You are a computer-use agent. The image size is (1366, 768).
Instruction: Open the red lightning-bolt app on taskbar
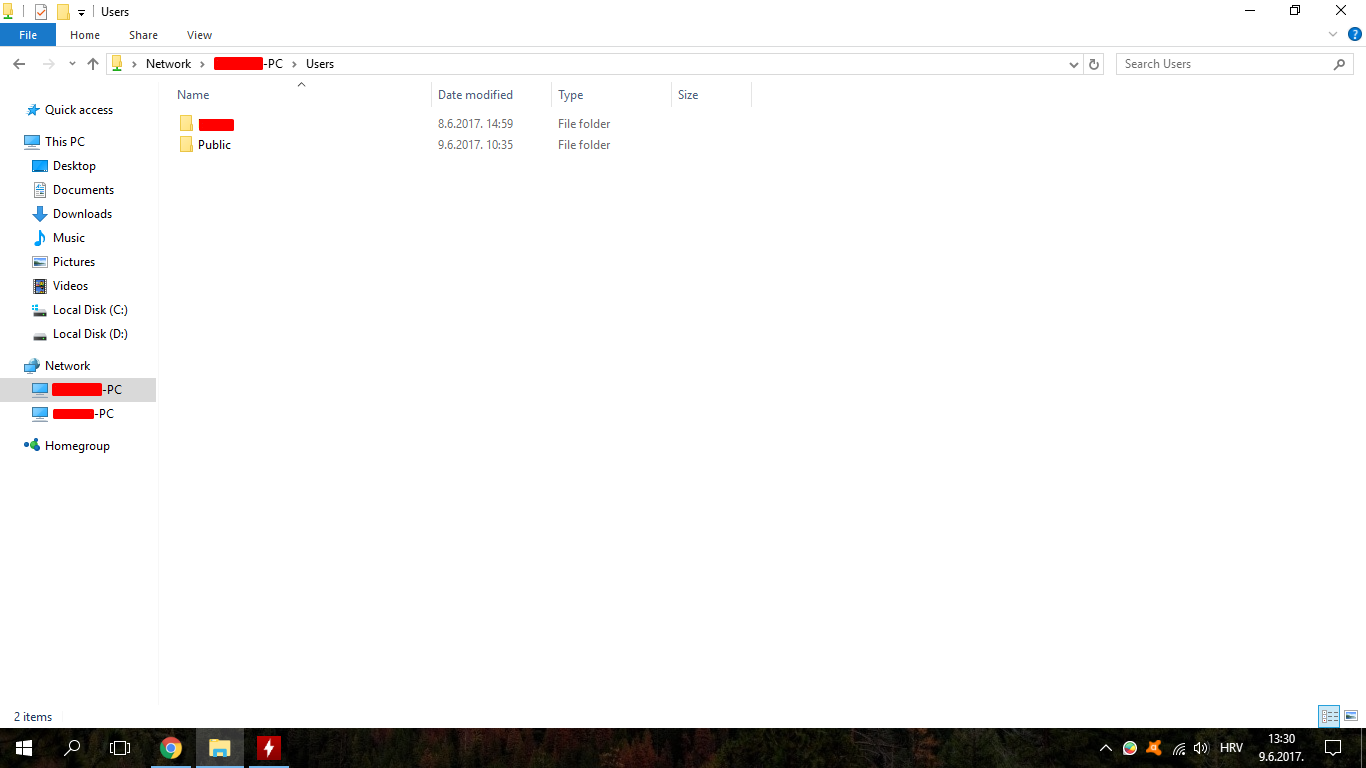pos(269,748)
